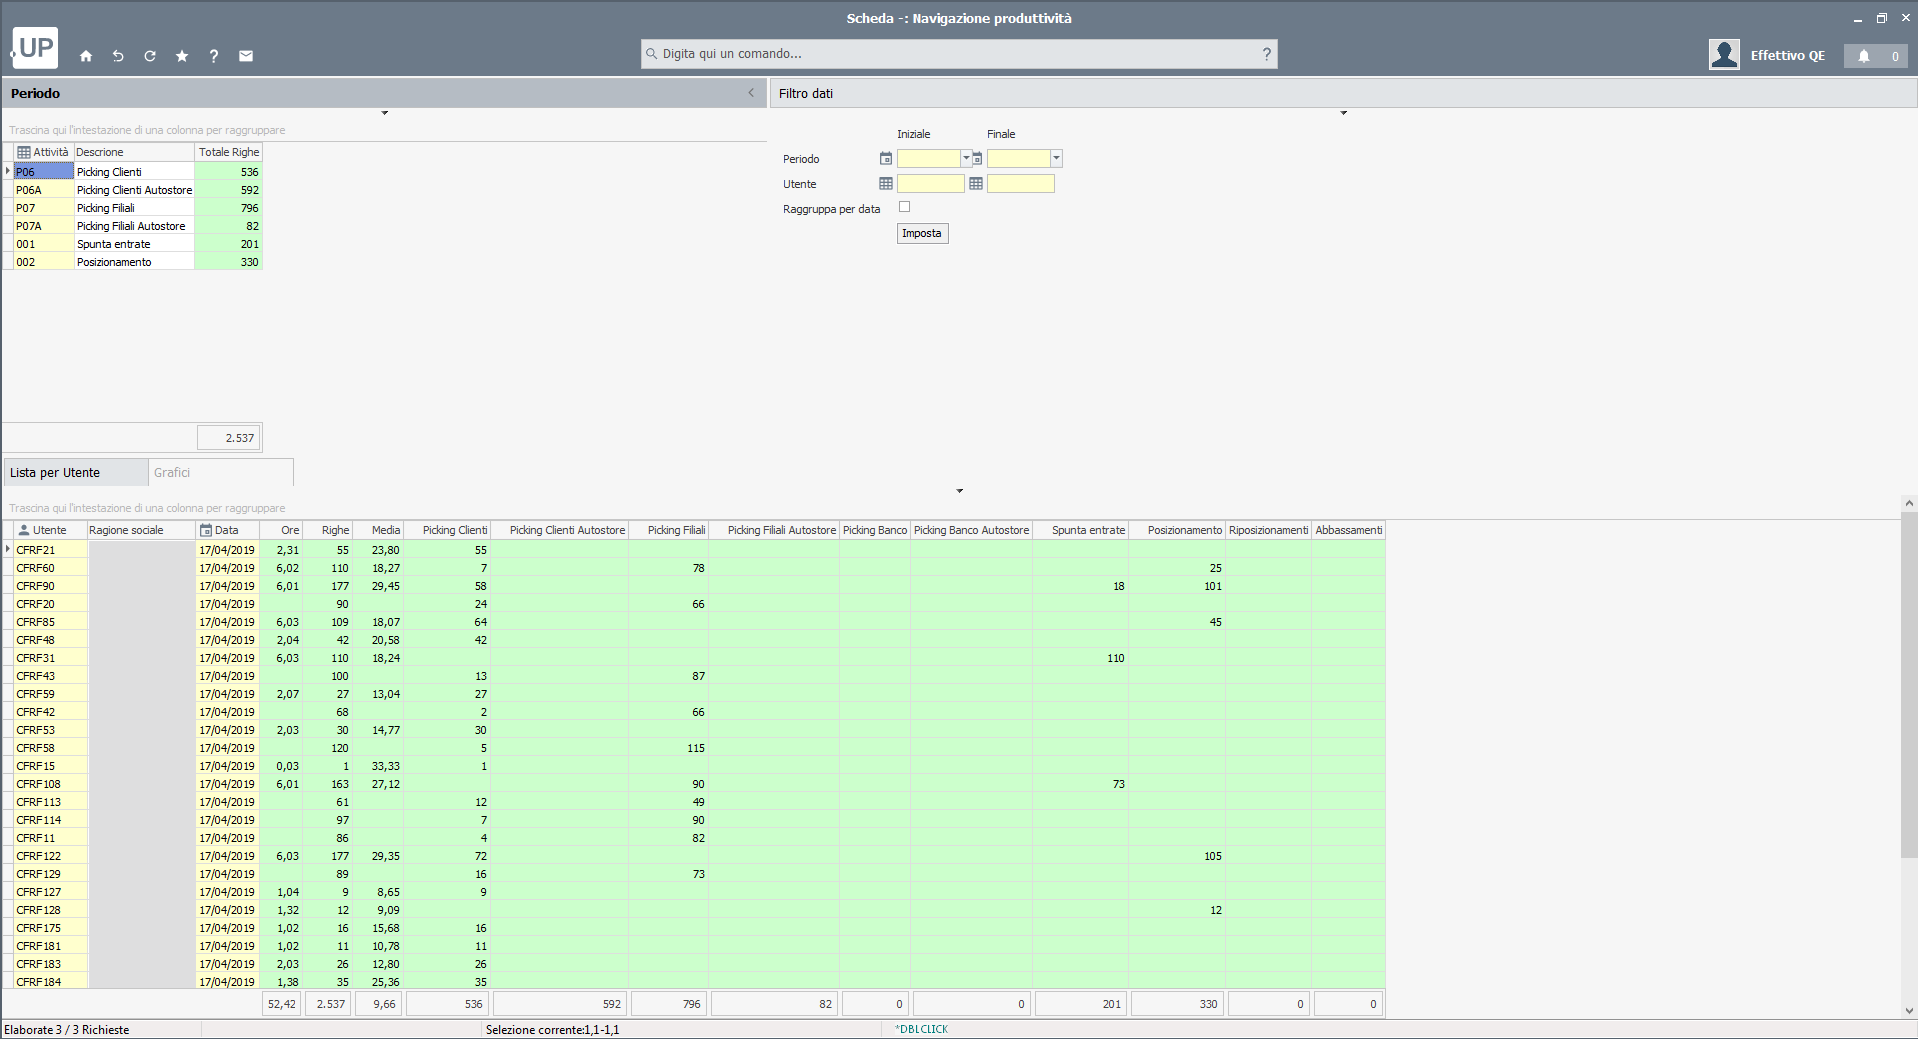Sort by the Ore column header
Image resolution: width=1918 pixels, height=1039 pixels.
pyautogui.click(x=282, y=530)
